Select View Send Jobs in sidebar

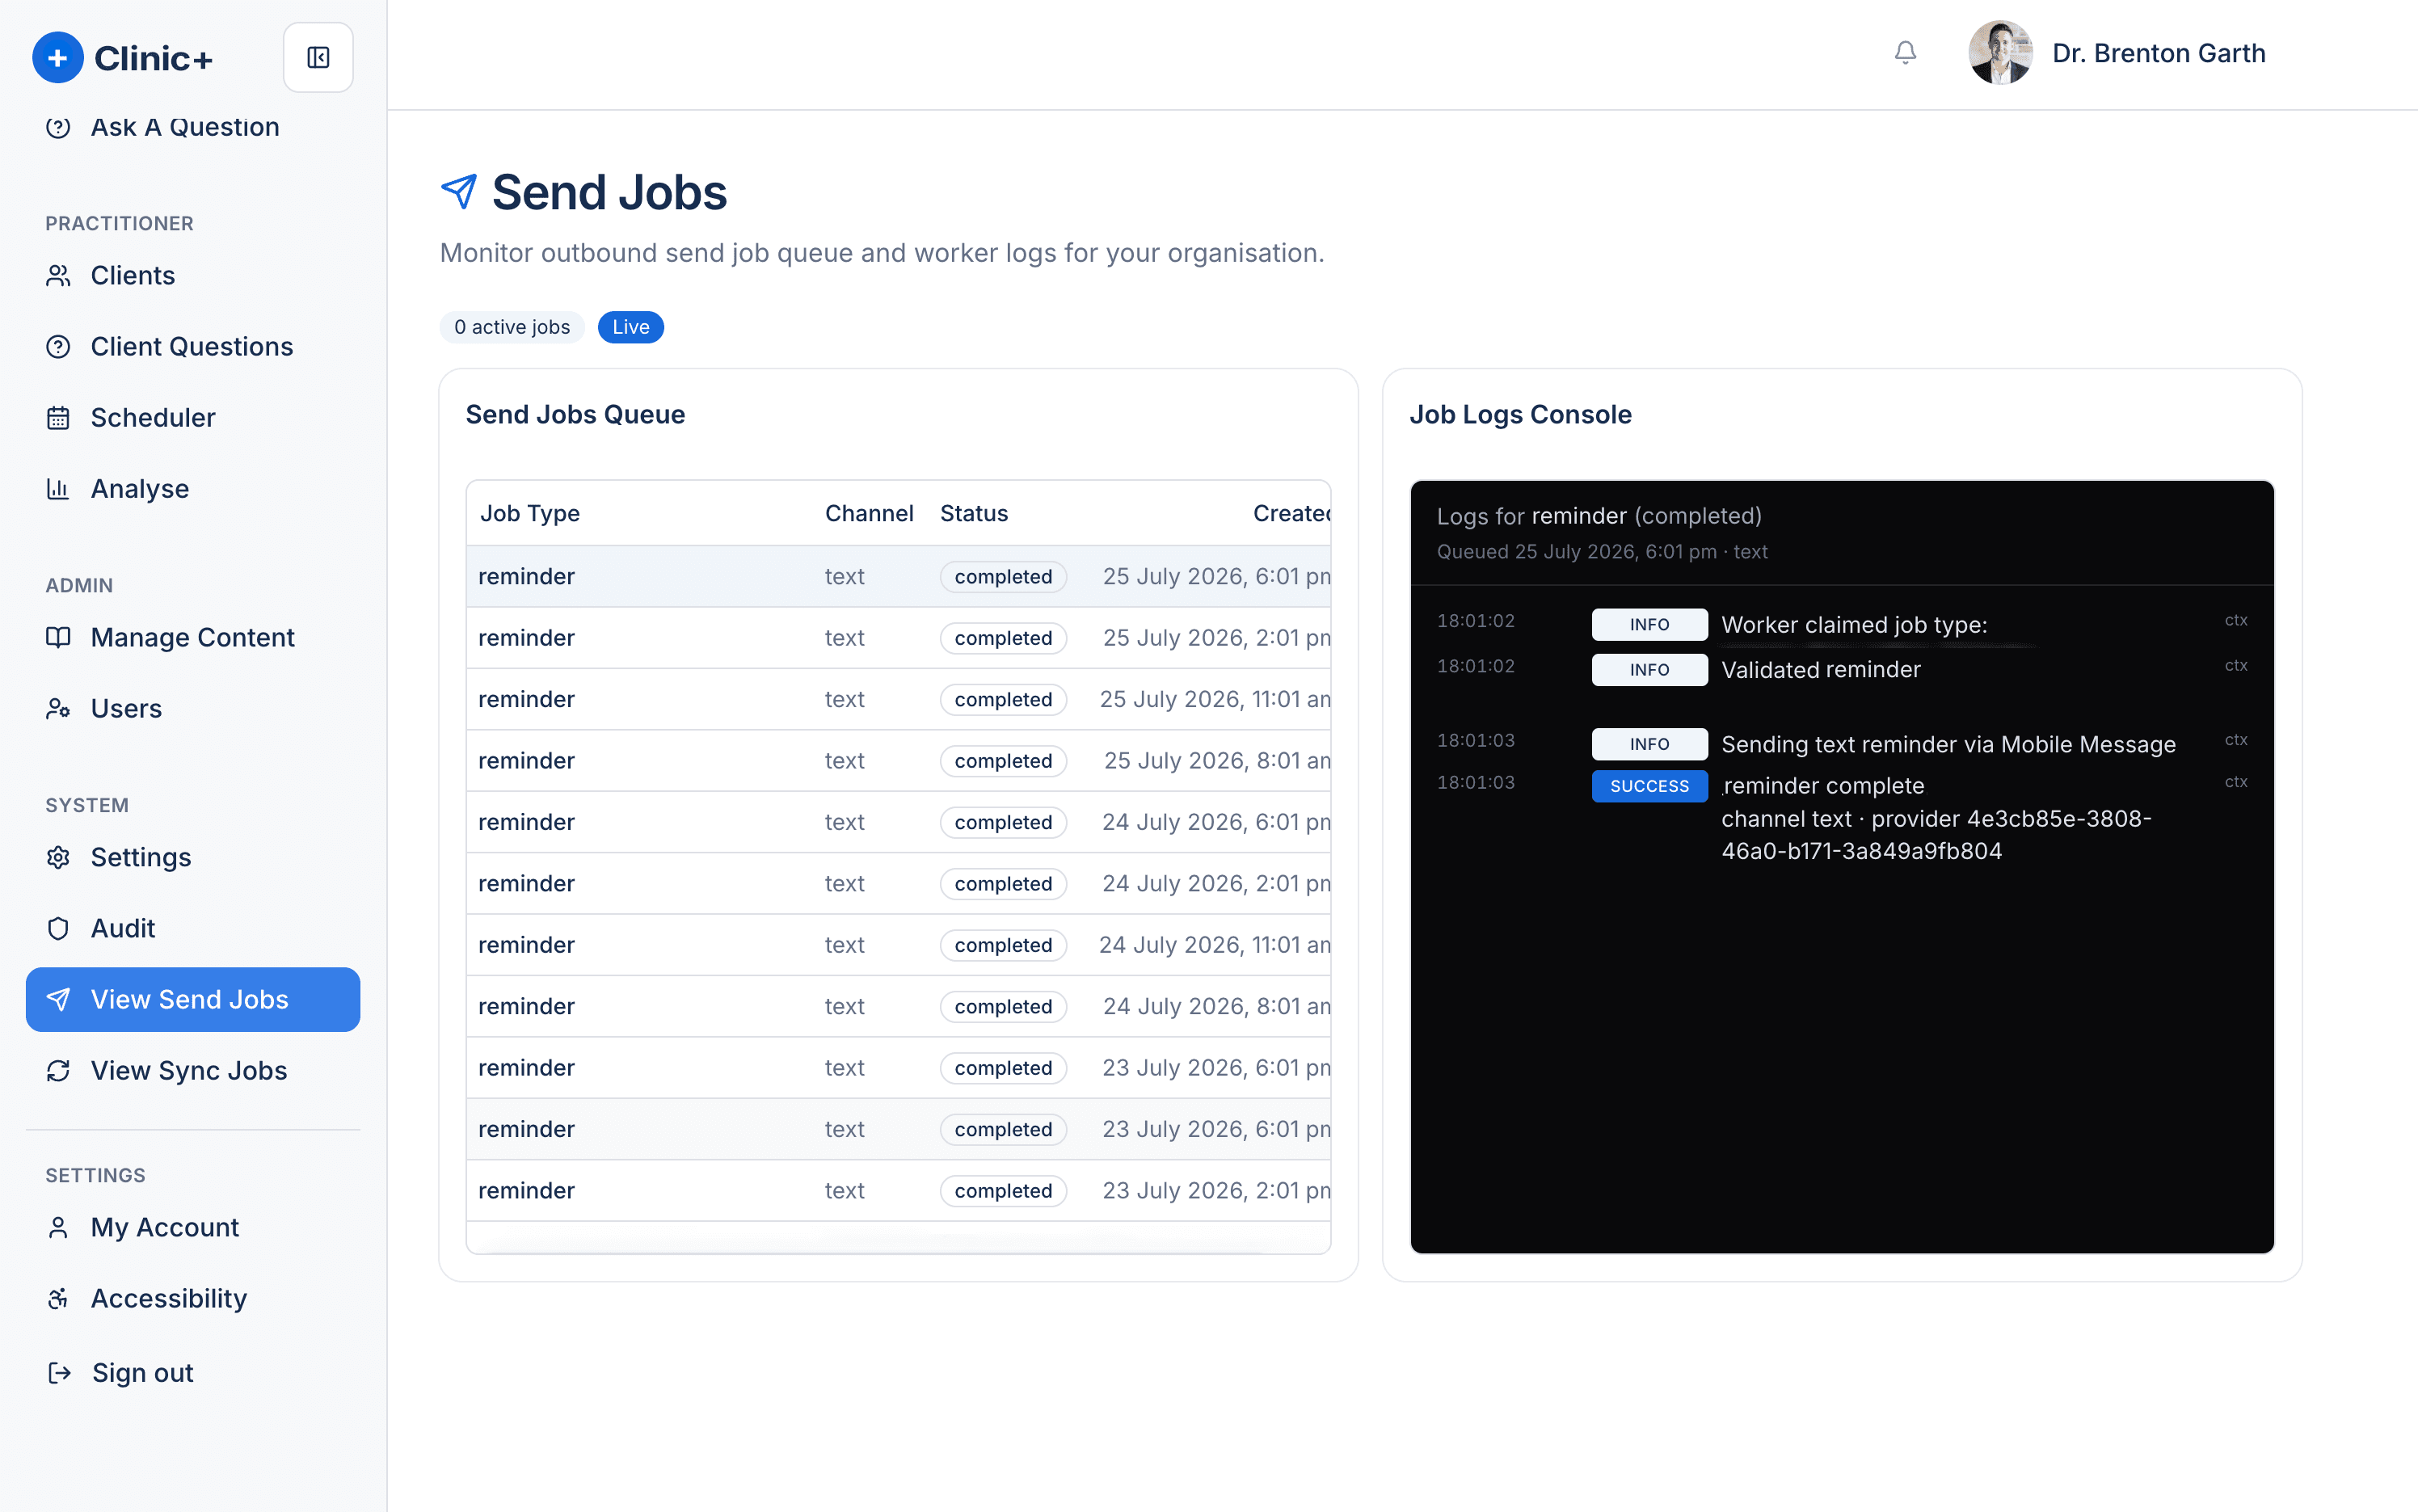(193, 999)
